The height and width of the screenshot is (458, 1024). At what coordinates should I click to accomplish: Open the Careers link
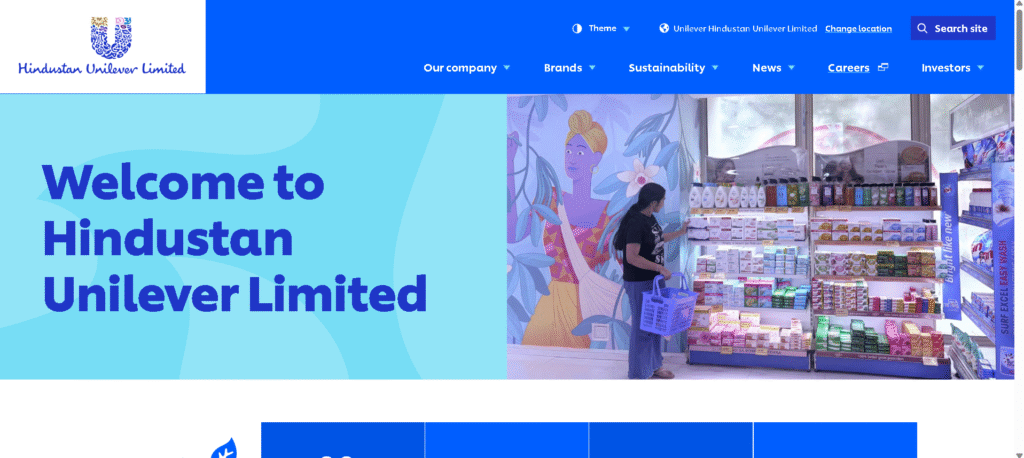pos(848,68)
